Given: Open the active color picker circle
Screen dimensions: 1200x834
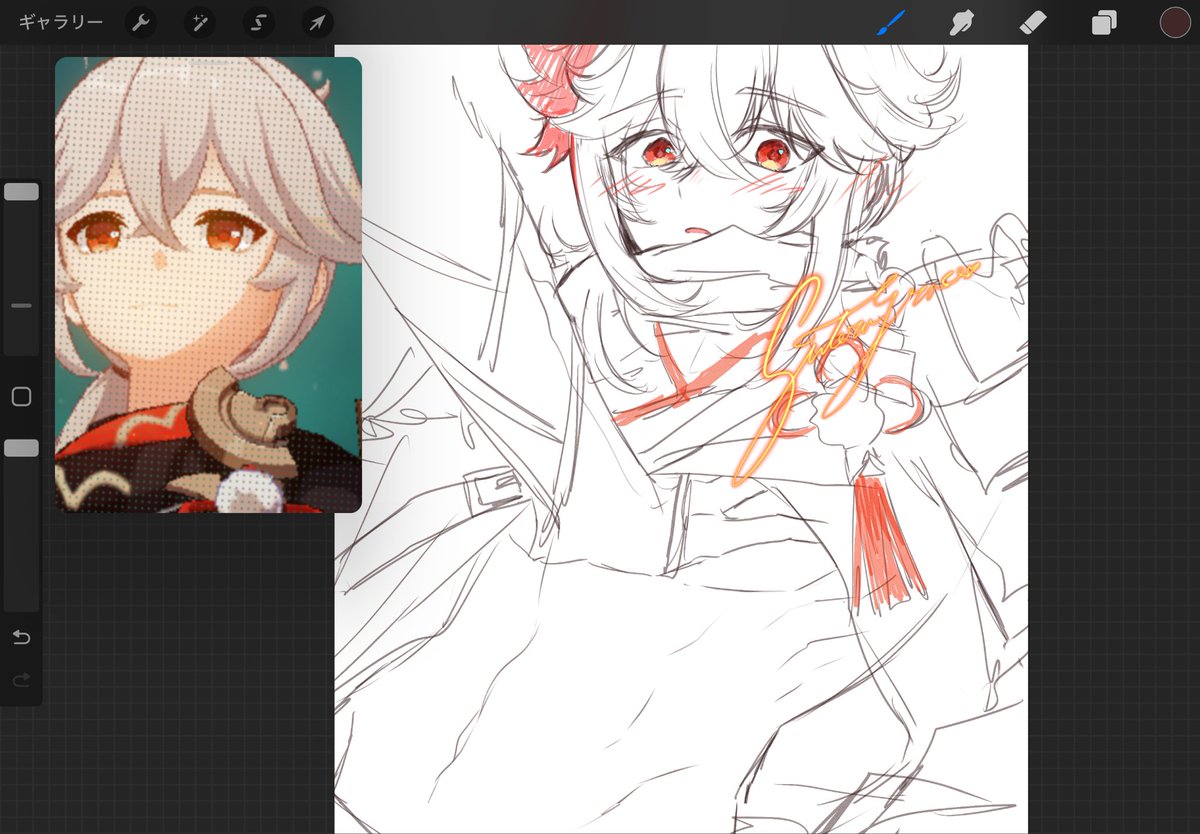Looking at the screenshot, I should (x=1175, y=22).
